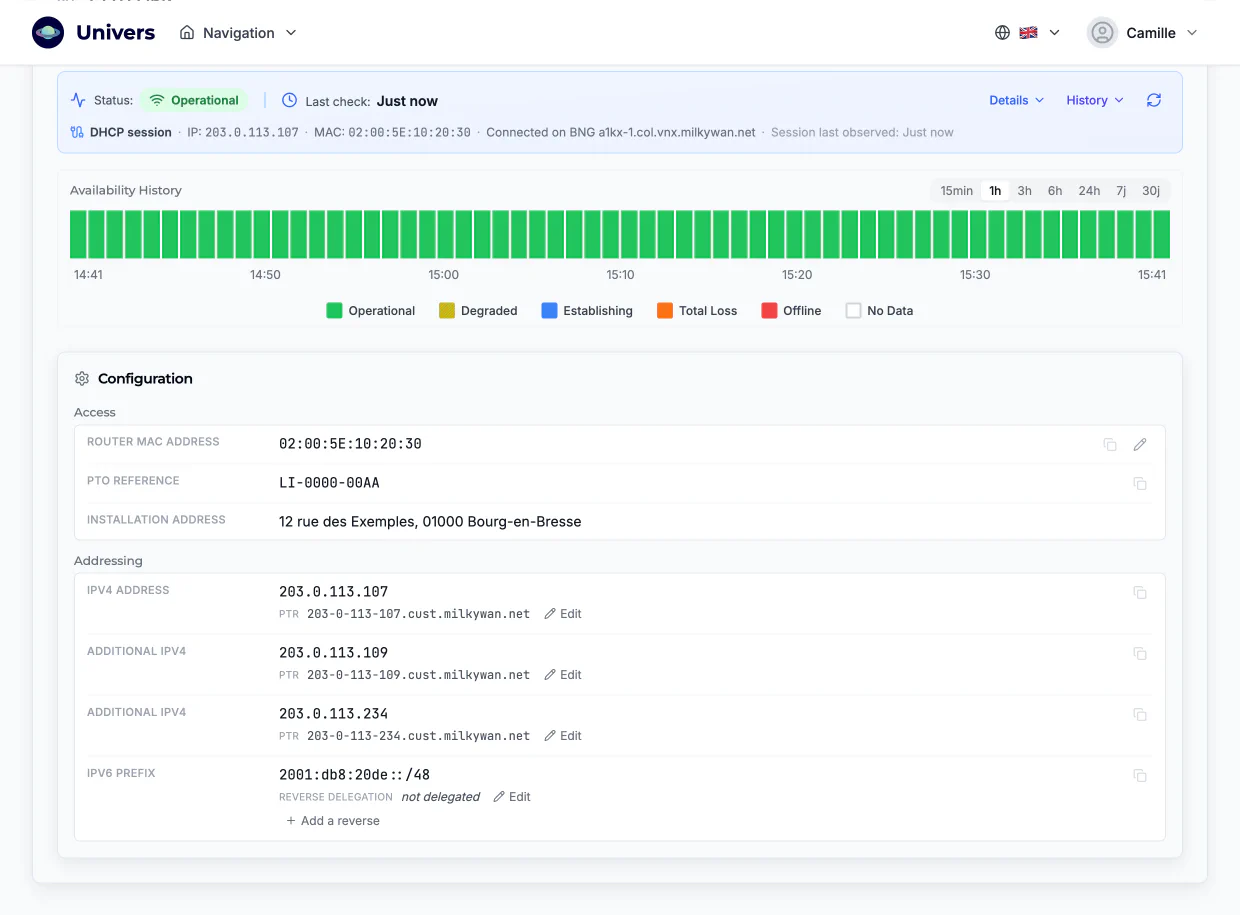
Task: Copy additional IPv4 203.0.113.234
Action: [1140, 715]
